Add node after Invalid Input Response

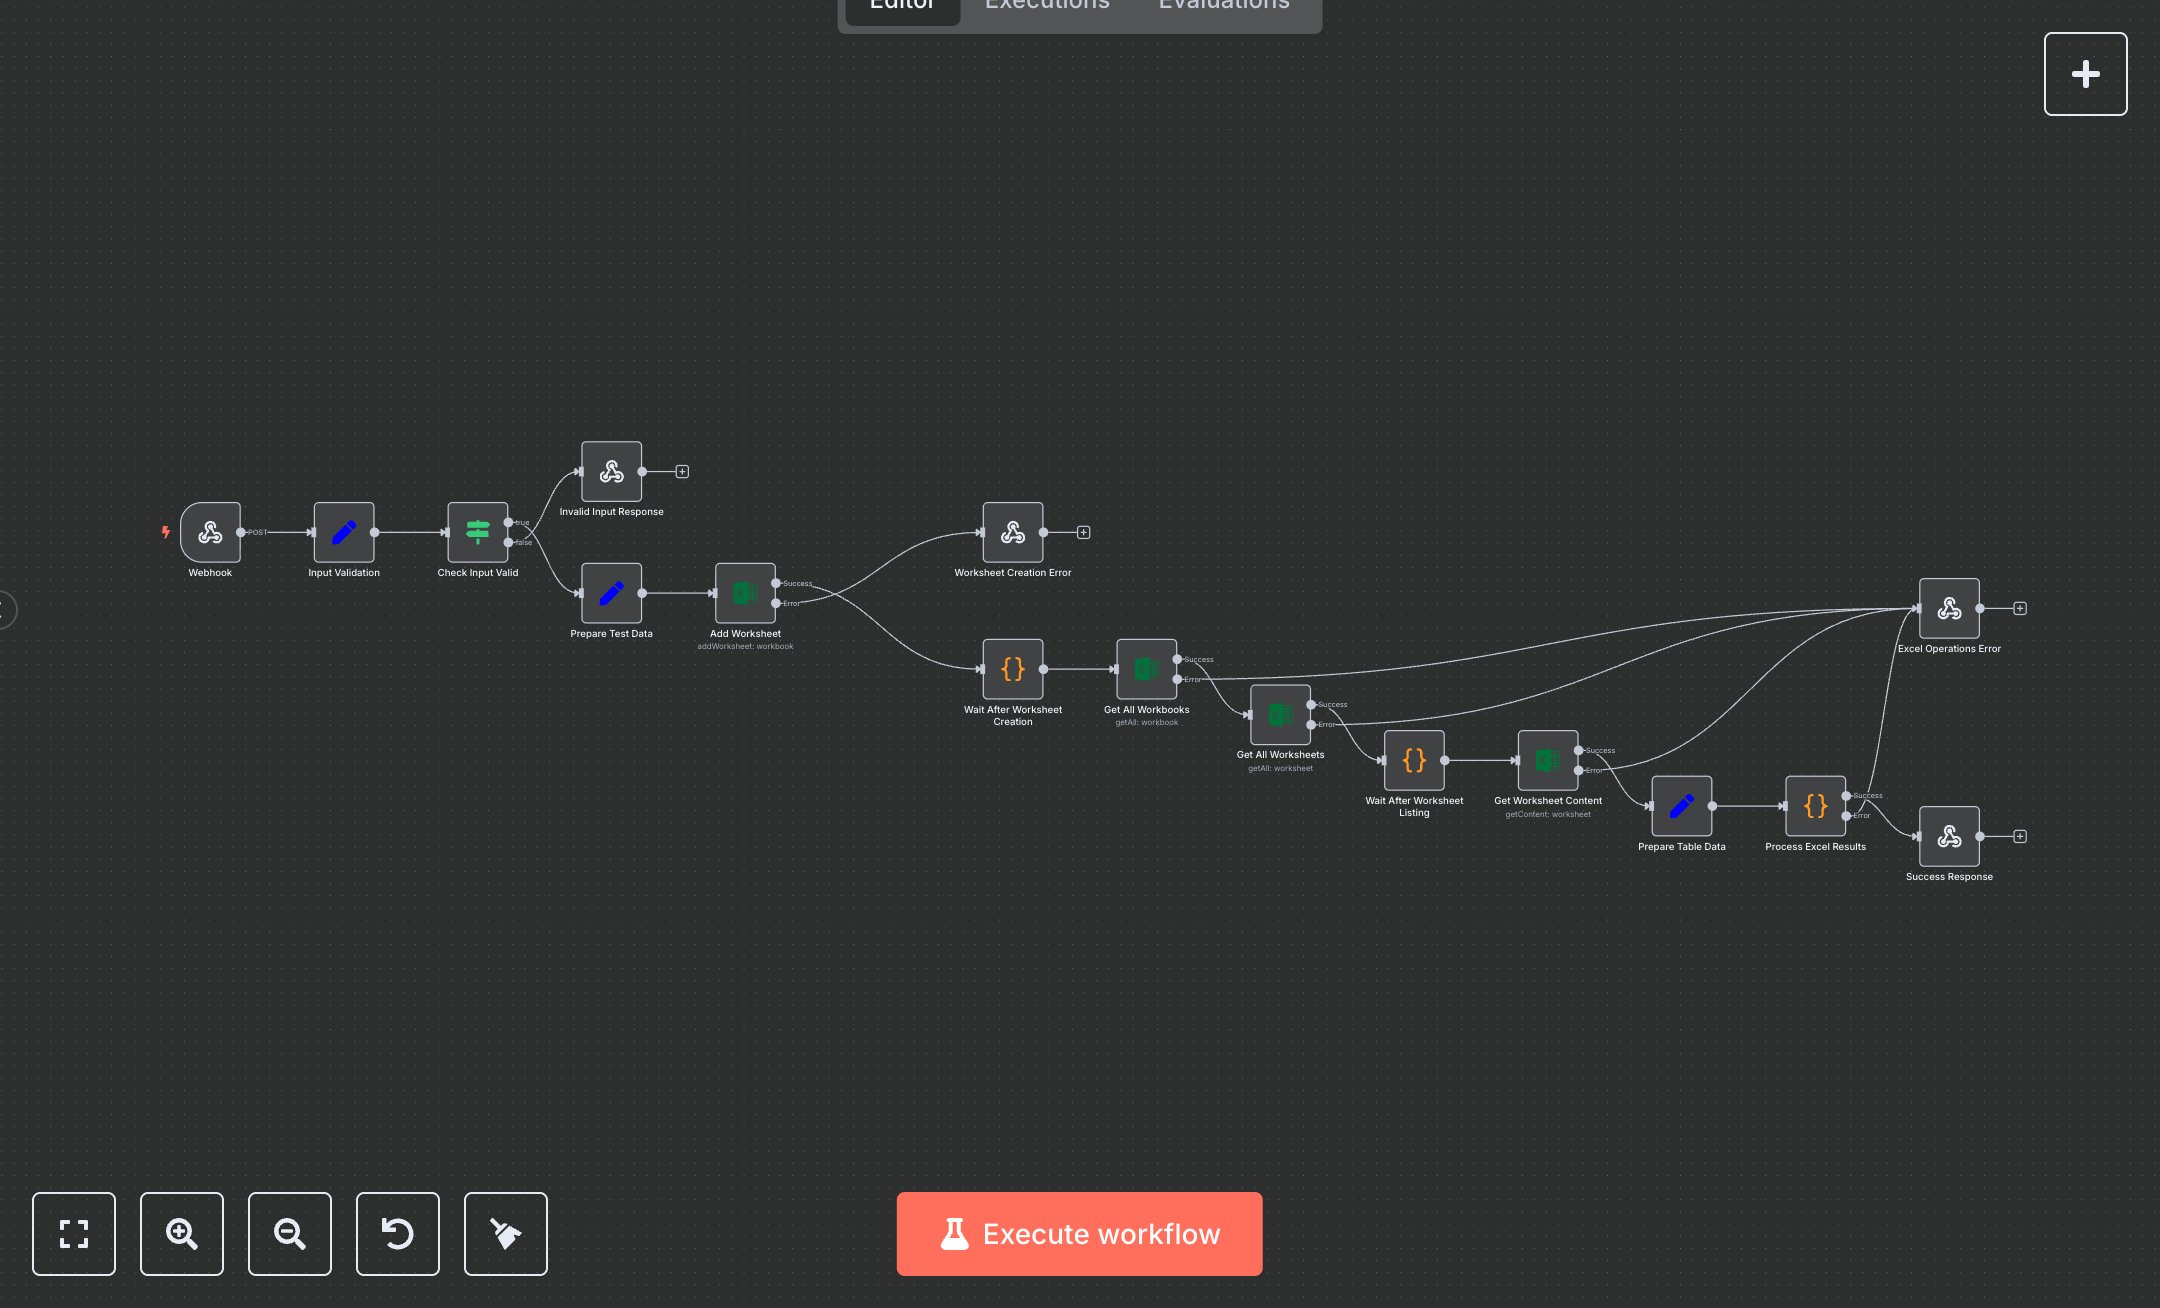[x=682, y=471]
